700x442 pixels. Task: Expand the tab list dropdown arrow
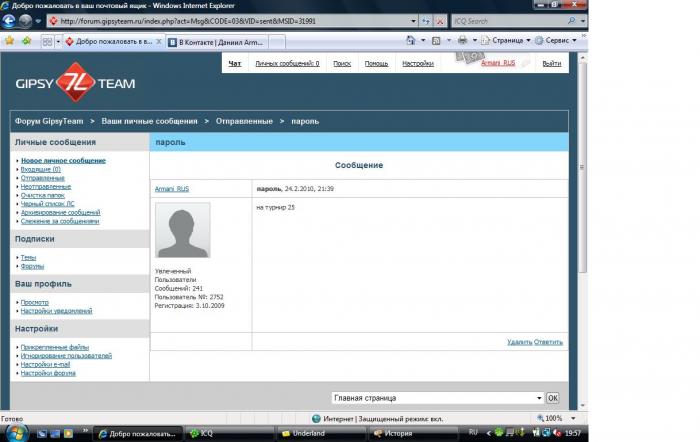[x=58, y=42]
